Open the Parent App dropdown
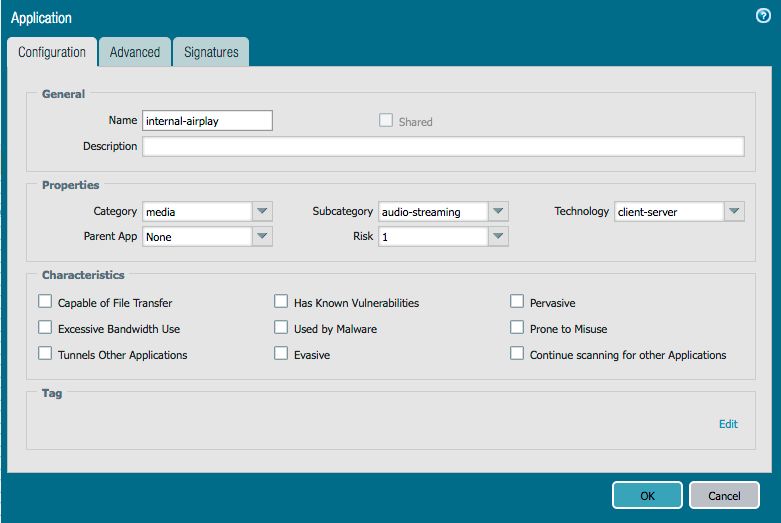Viewport: 781px width, 523px height. [x=262, y=237]
